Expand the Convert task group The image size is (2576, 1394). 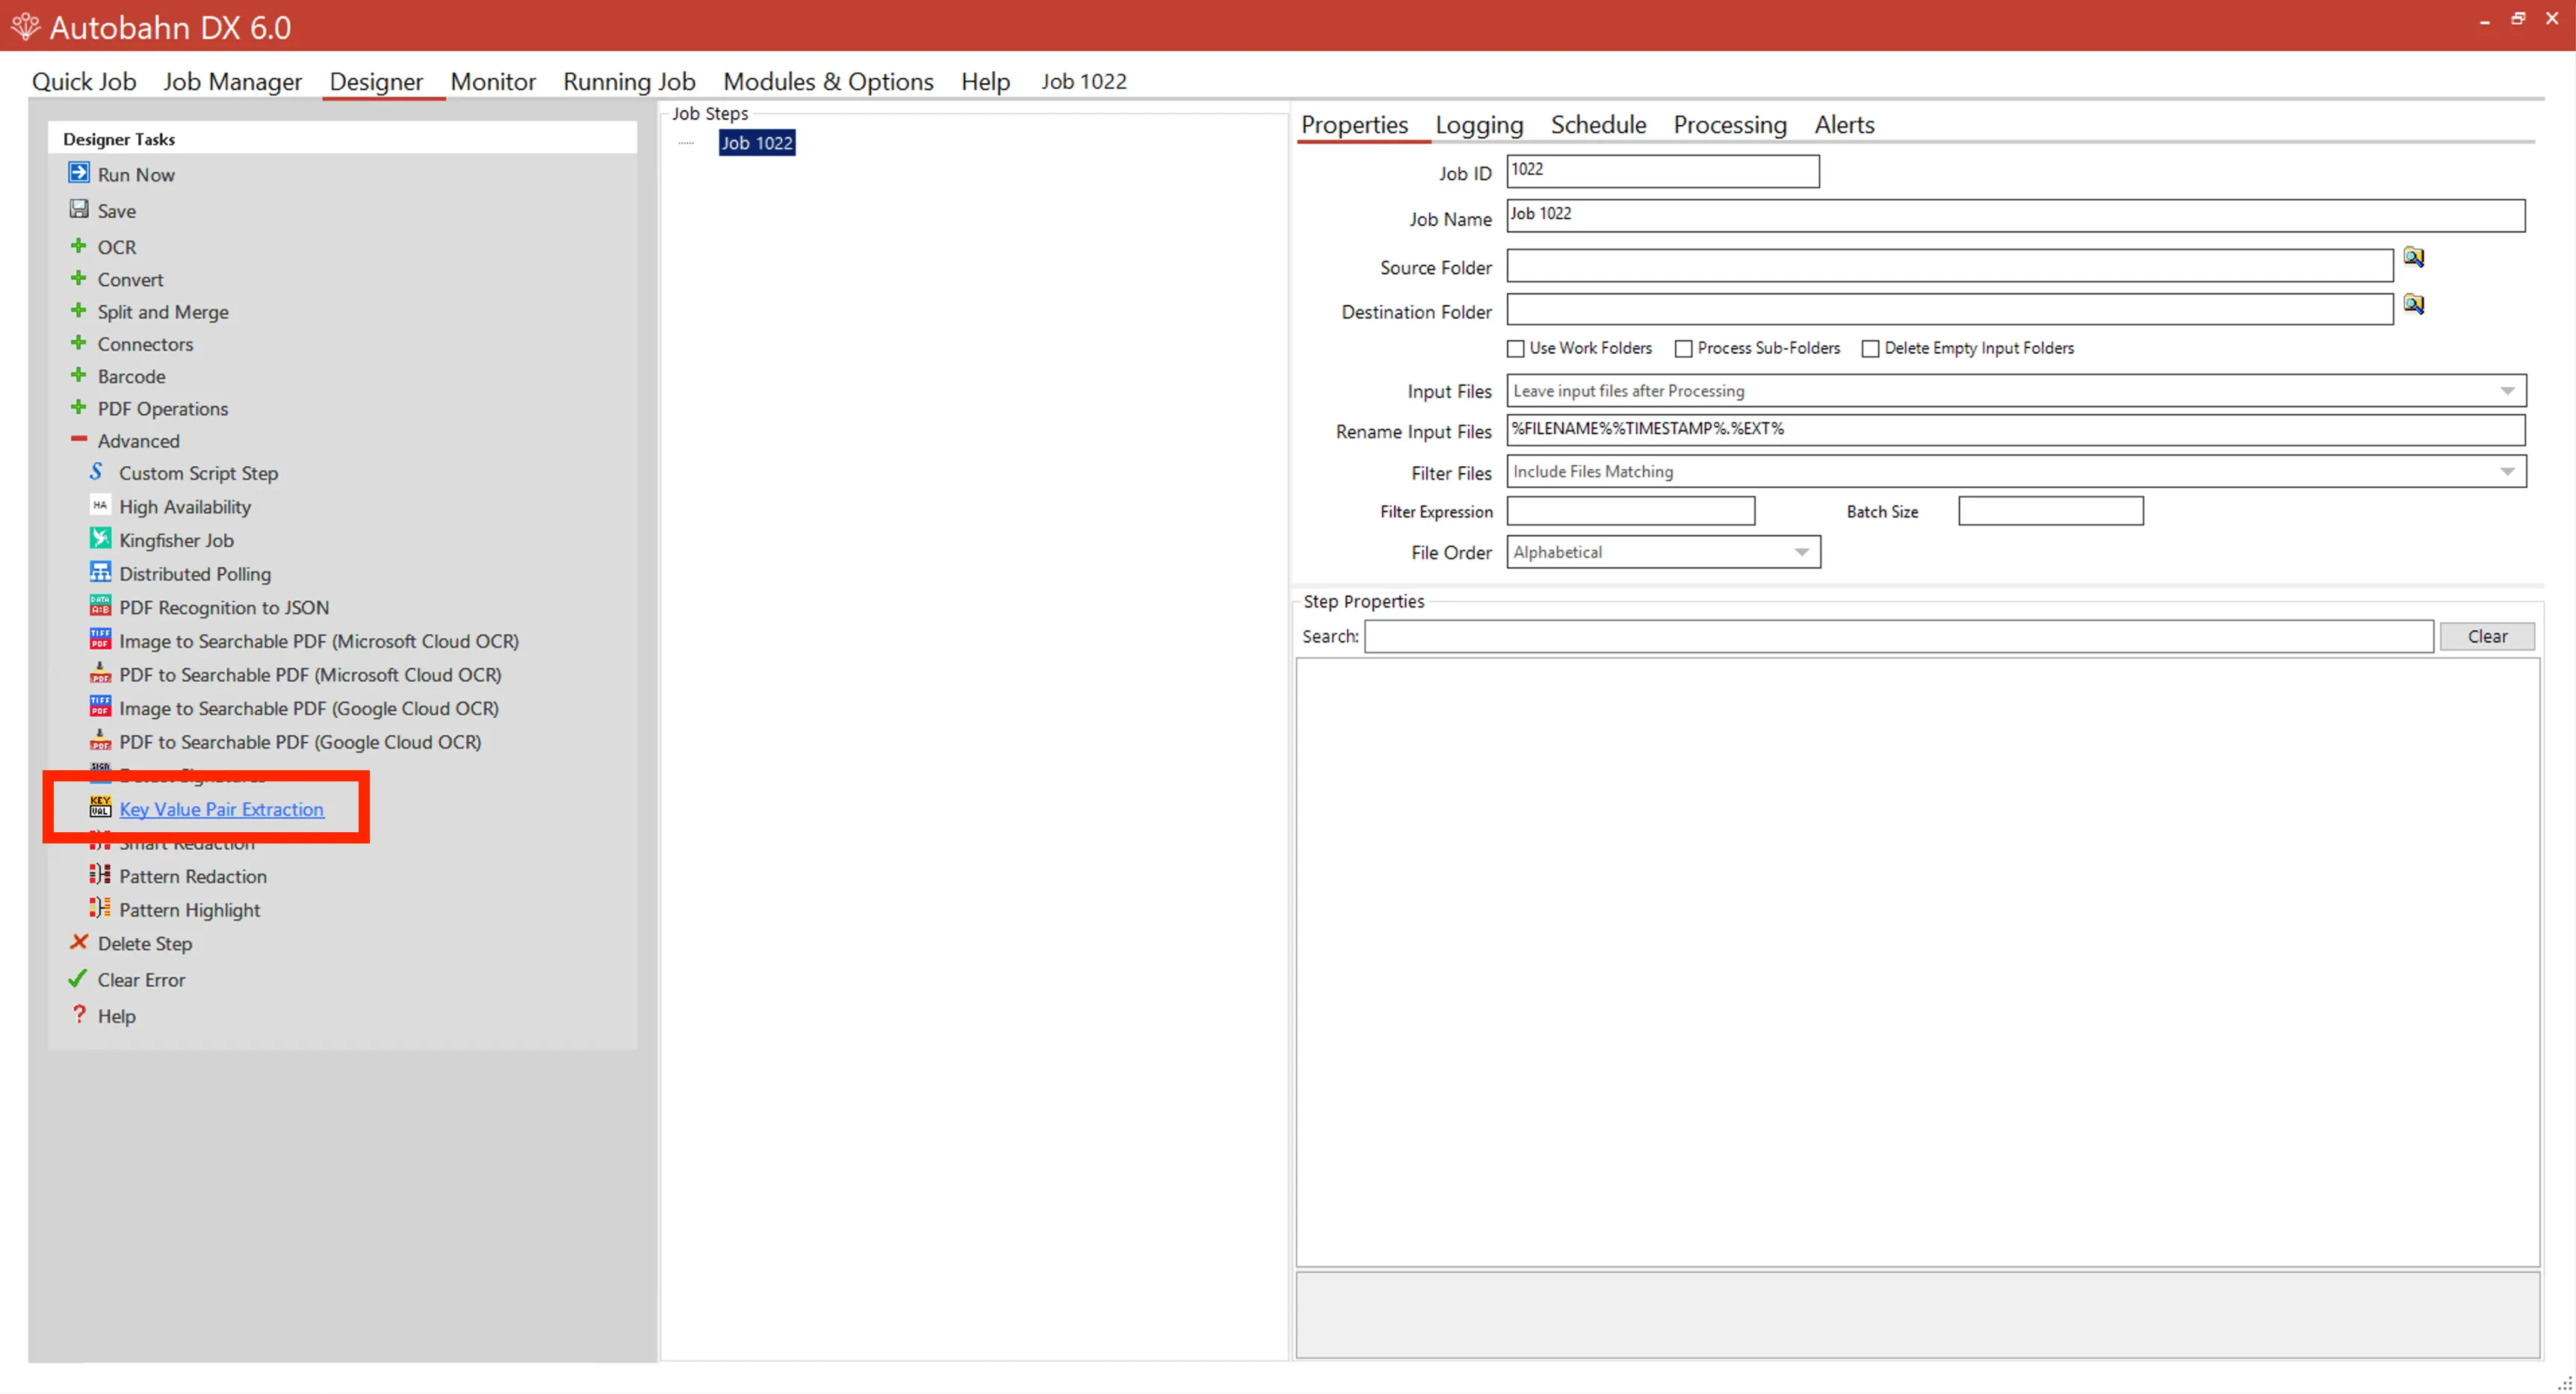pos(78,278)
